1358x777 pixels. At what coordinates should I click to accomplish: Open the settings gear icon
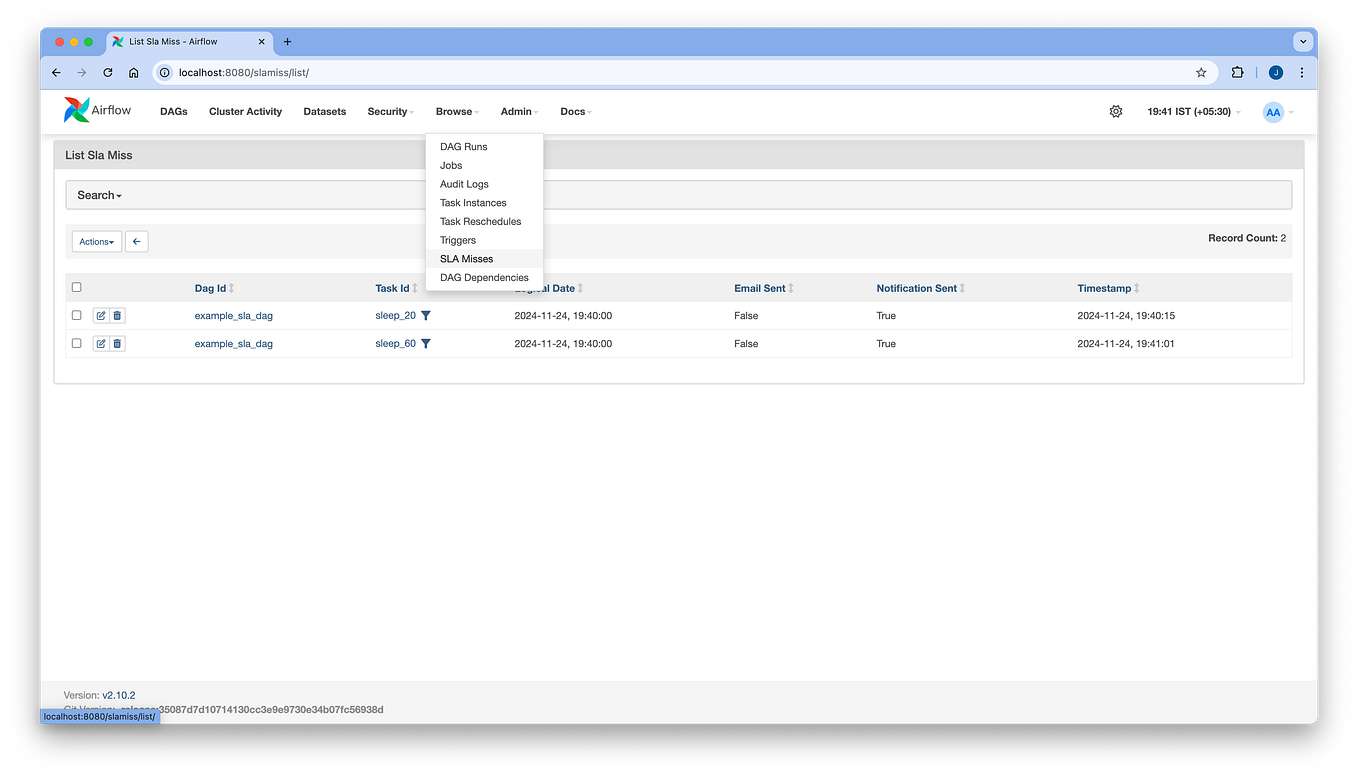(1116, 111)
